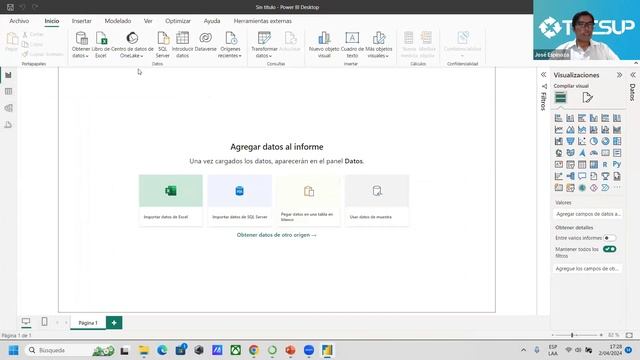The height and width of the screenshot is (360, 640).
Task: Select the Compilar visual build icon
Action: click(x=560, y=97)
